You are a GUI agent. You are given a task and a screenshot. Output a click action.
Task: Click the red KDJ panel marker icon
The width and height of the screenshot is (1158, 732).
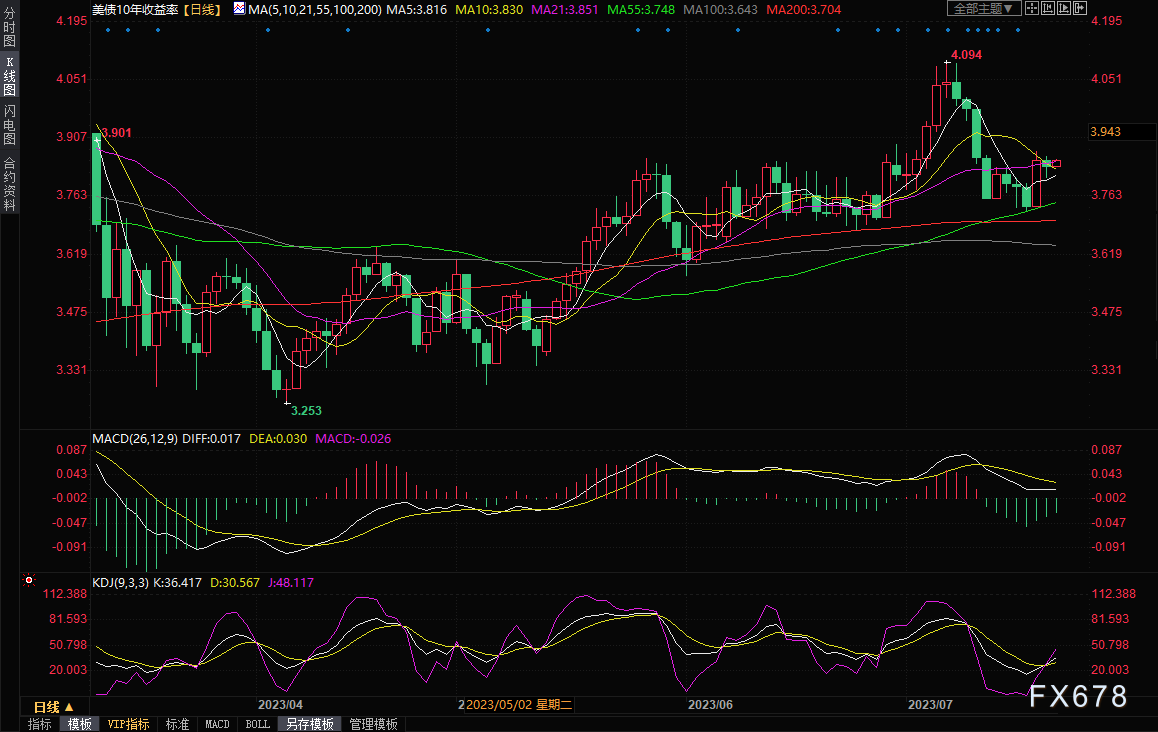pos(29,581)
